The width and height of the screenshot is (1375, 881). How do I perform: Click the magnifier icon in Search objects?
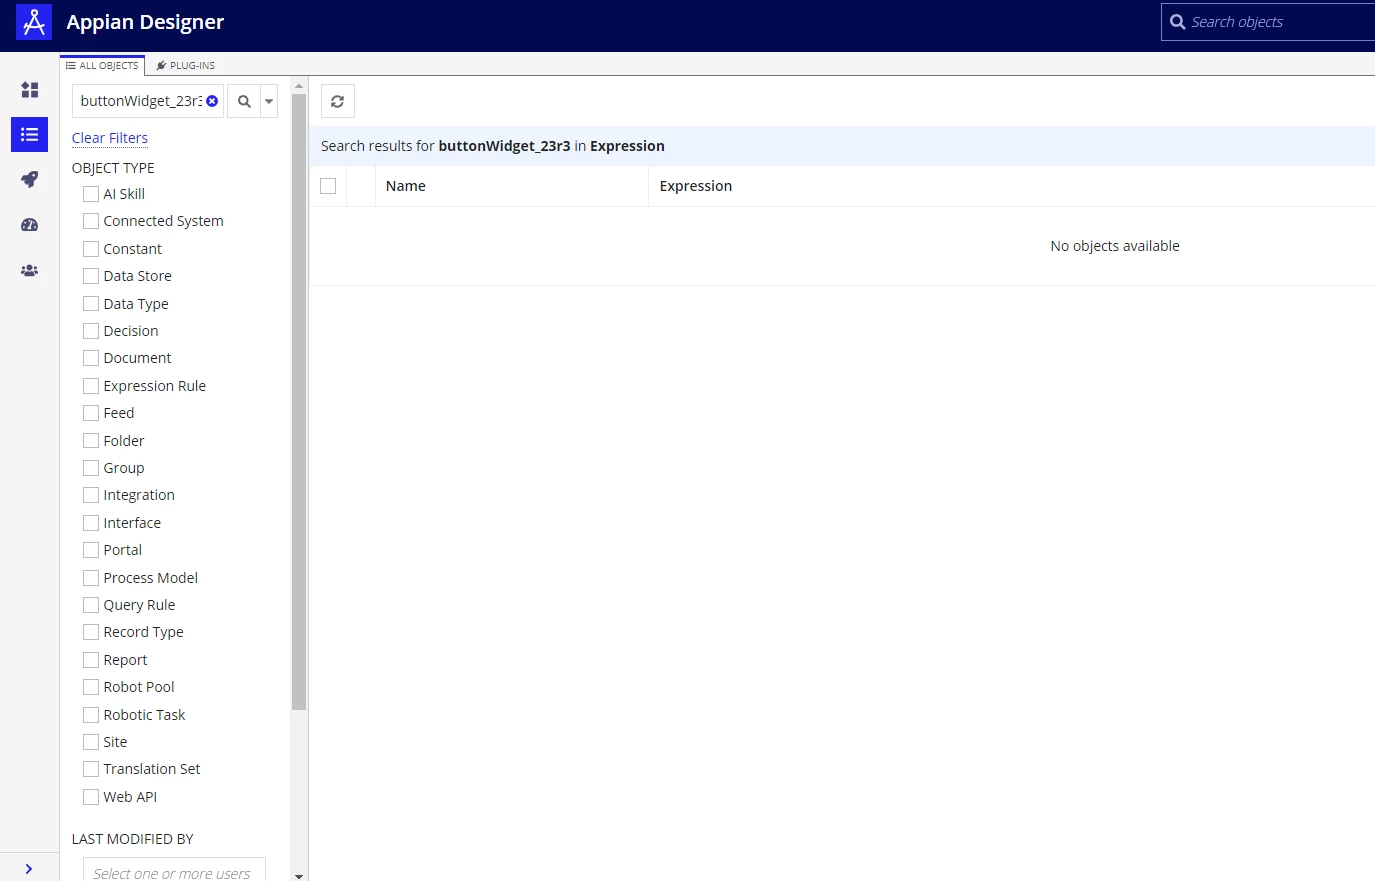click(1178, 22)
